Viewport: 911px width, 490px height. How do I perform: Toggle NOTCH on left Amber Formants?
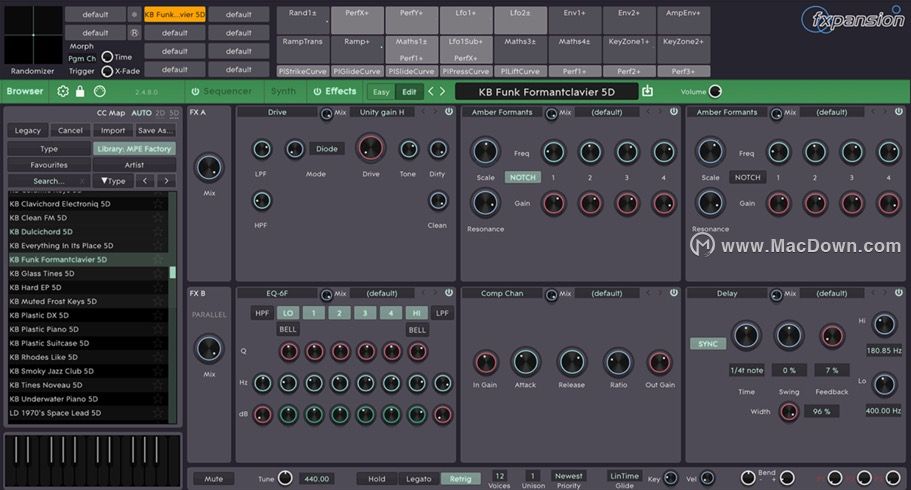pos(522,177)
